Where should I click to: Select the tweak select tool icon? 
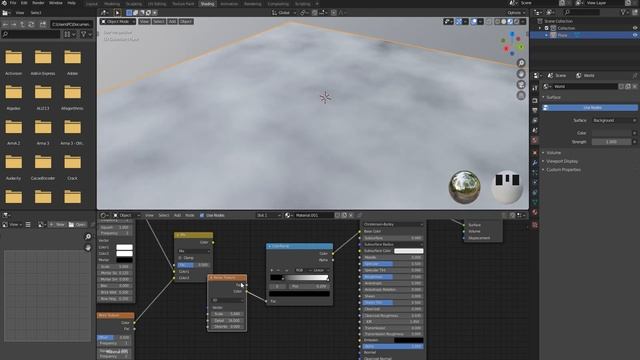pyautogui.click(x=117, y=13)
